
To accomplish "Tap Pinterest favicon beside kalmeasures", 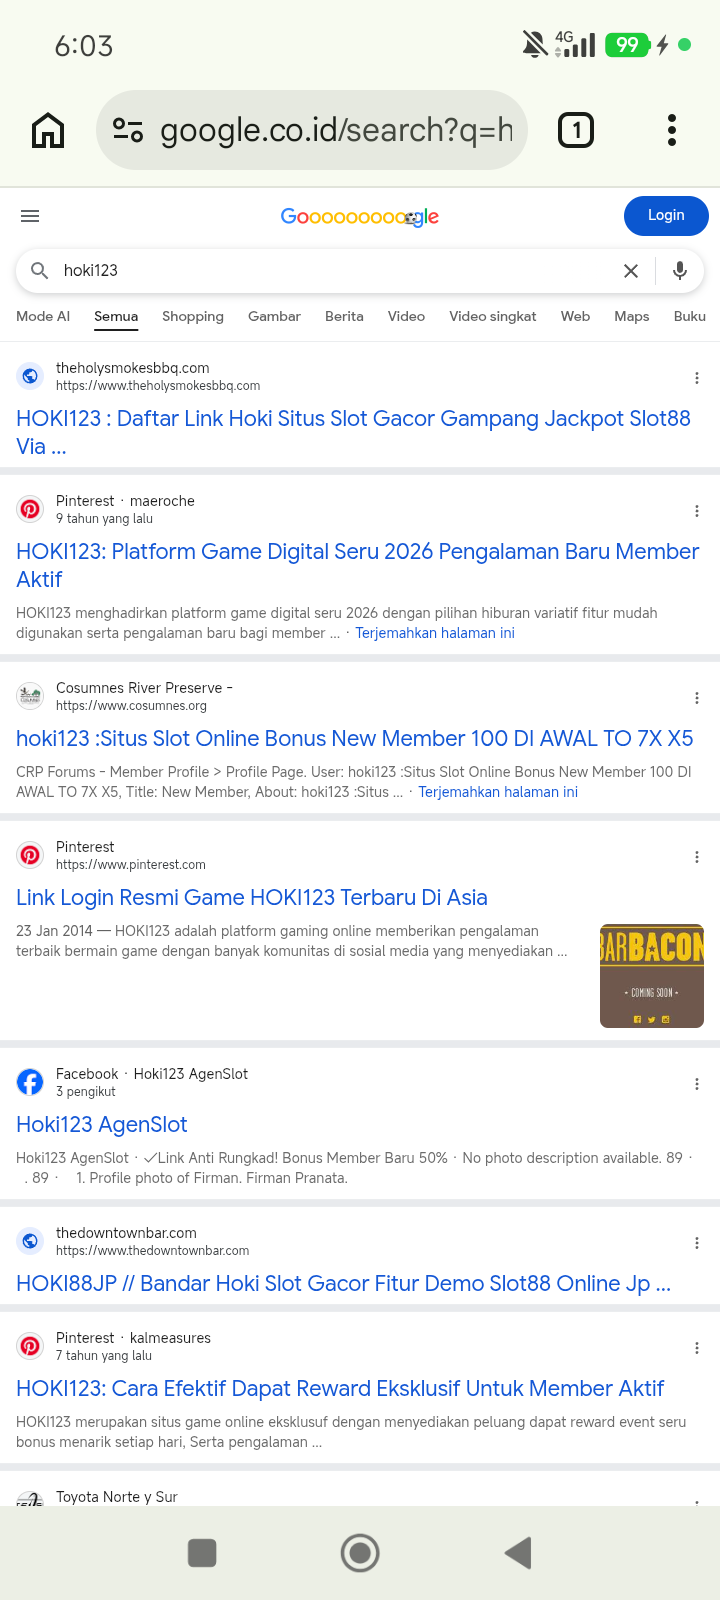I will tap(30, 1346).
